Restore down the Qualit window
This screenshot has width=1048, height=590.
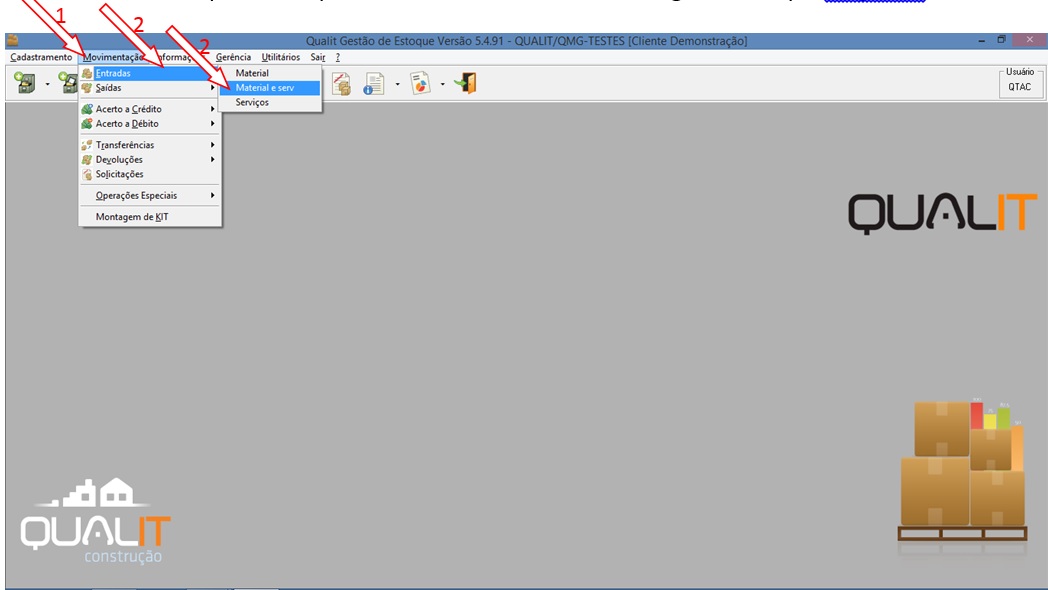pos(1001,40)
